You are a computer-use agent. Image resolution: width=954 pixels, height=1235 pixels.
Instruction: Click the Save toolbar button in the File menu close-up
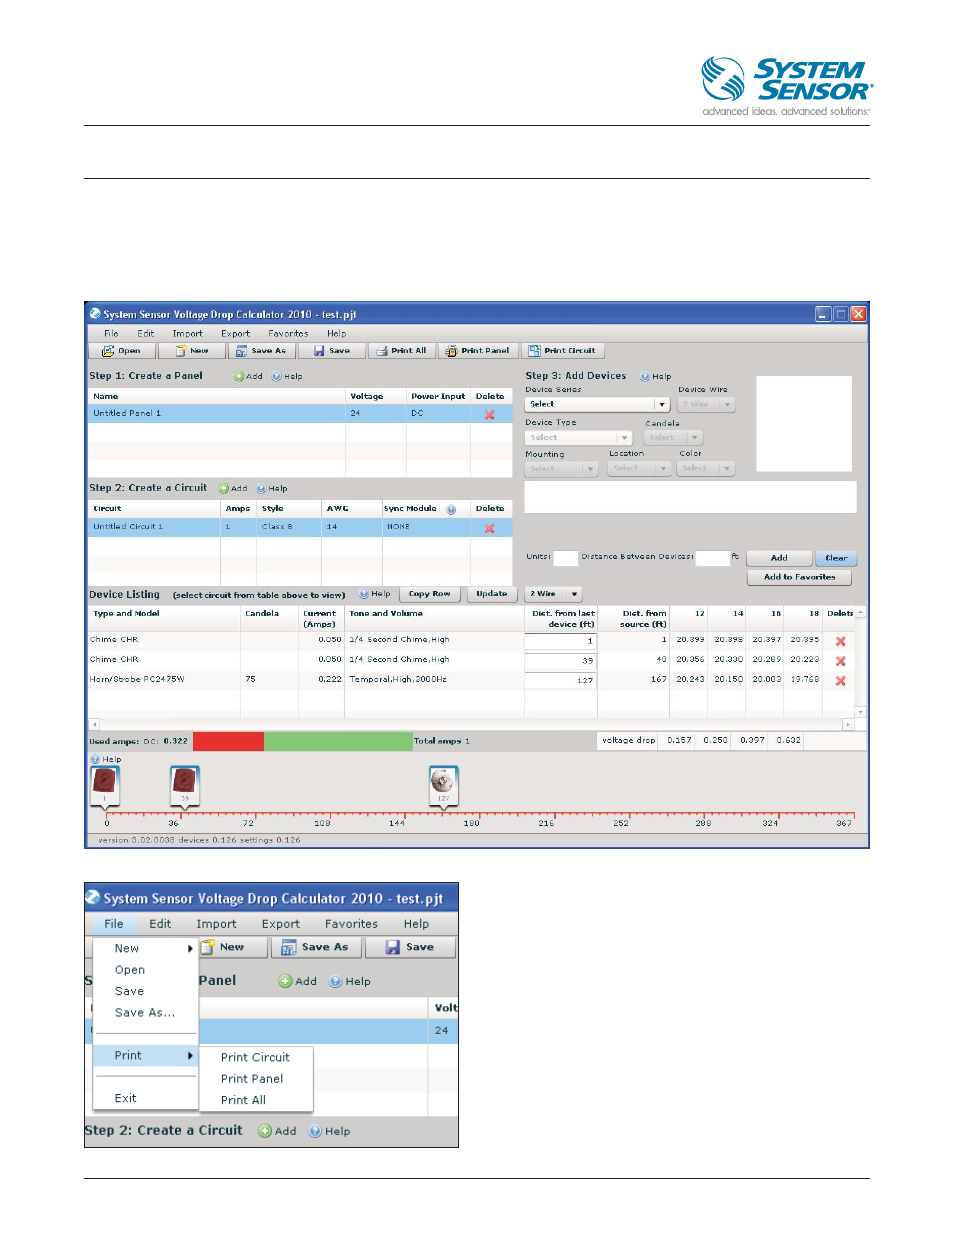(410, 947)
